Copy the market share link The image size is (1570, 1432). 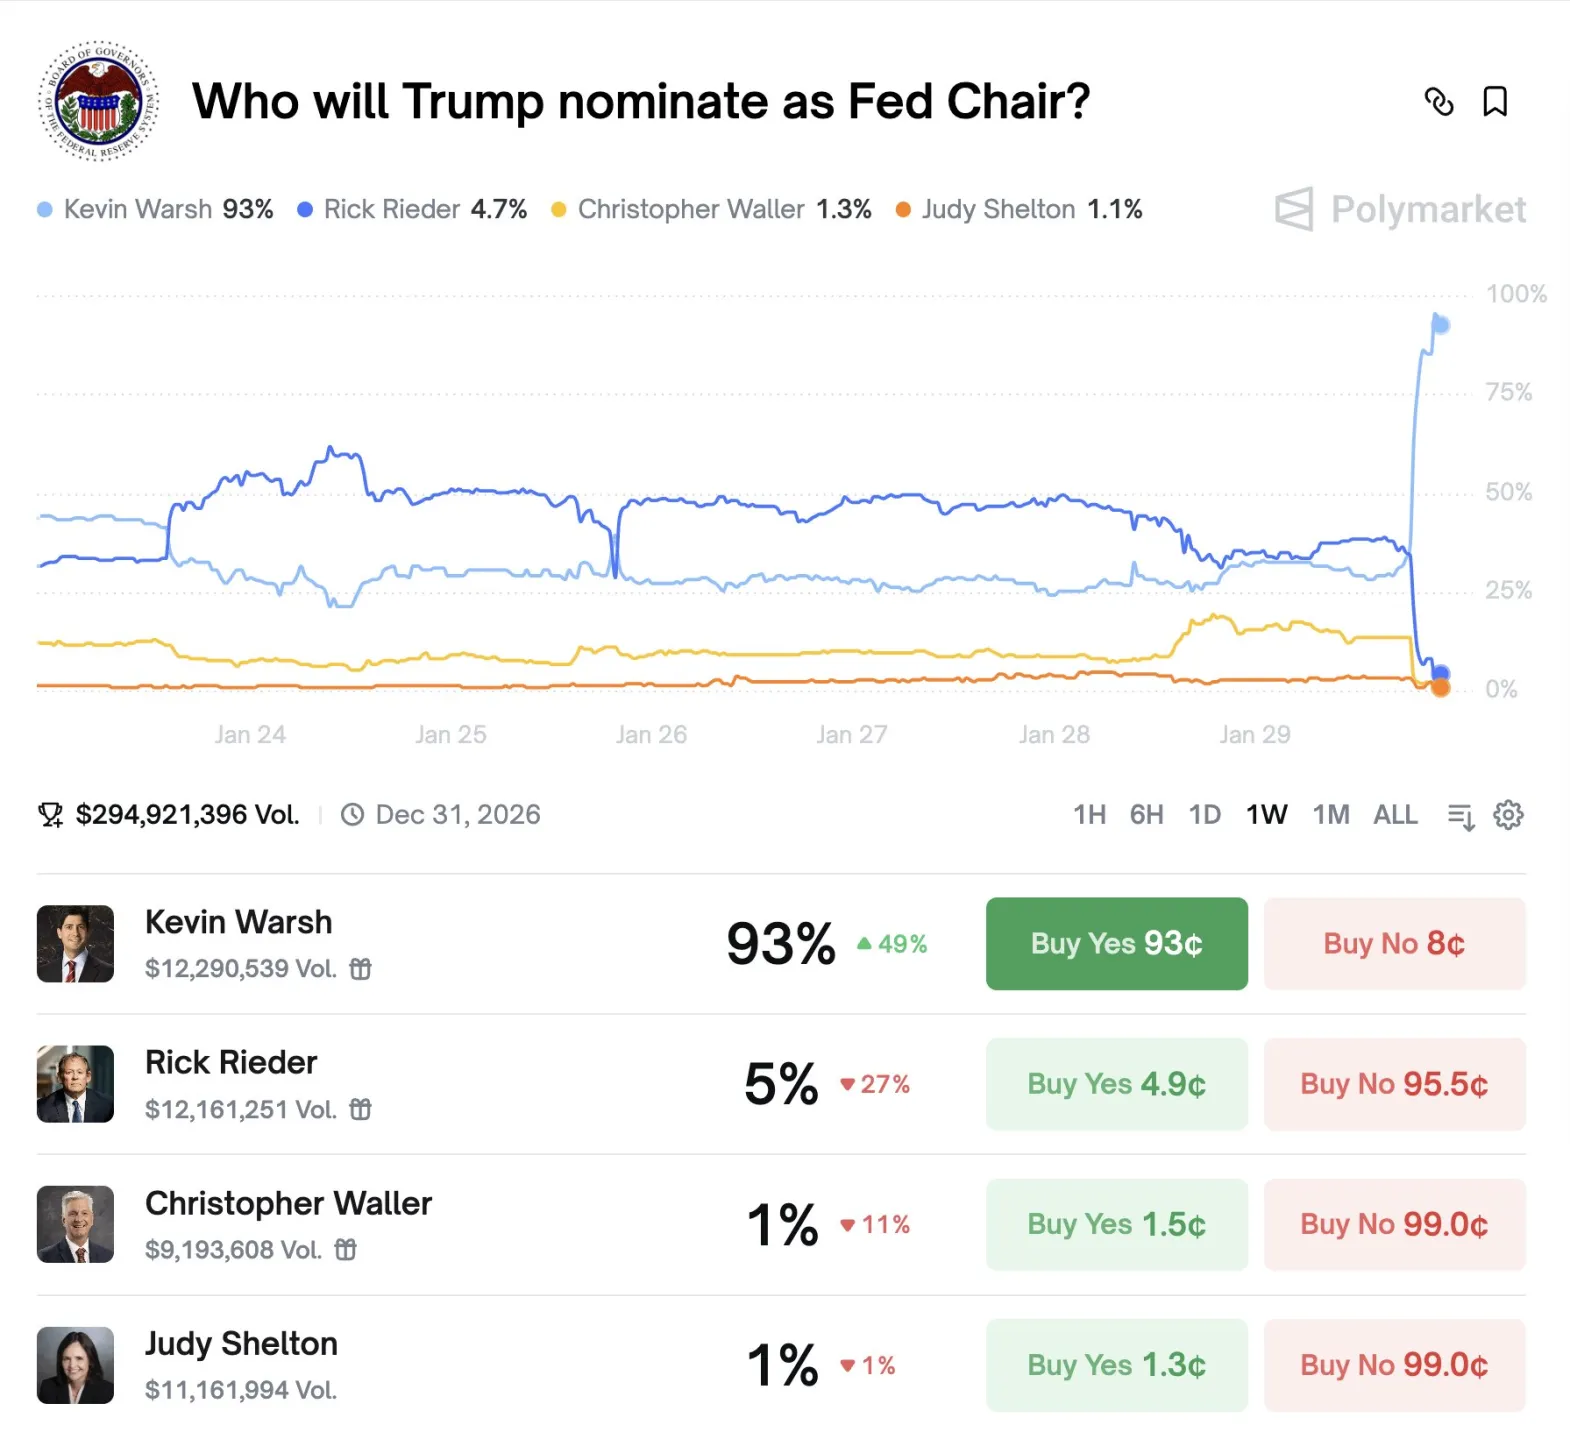coord(1440,101)
